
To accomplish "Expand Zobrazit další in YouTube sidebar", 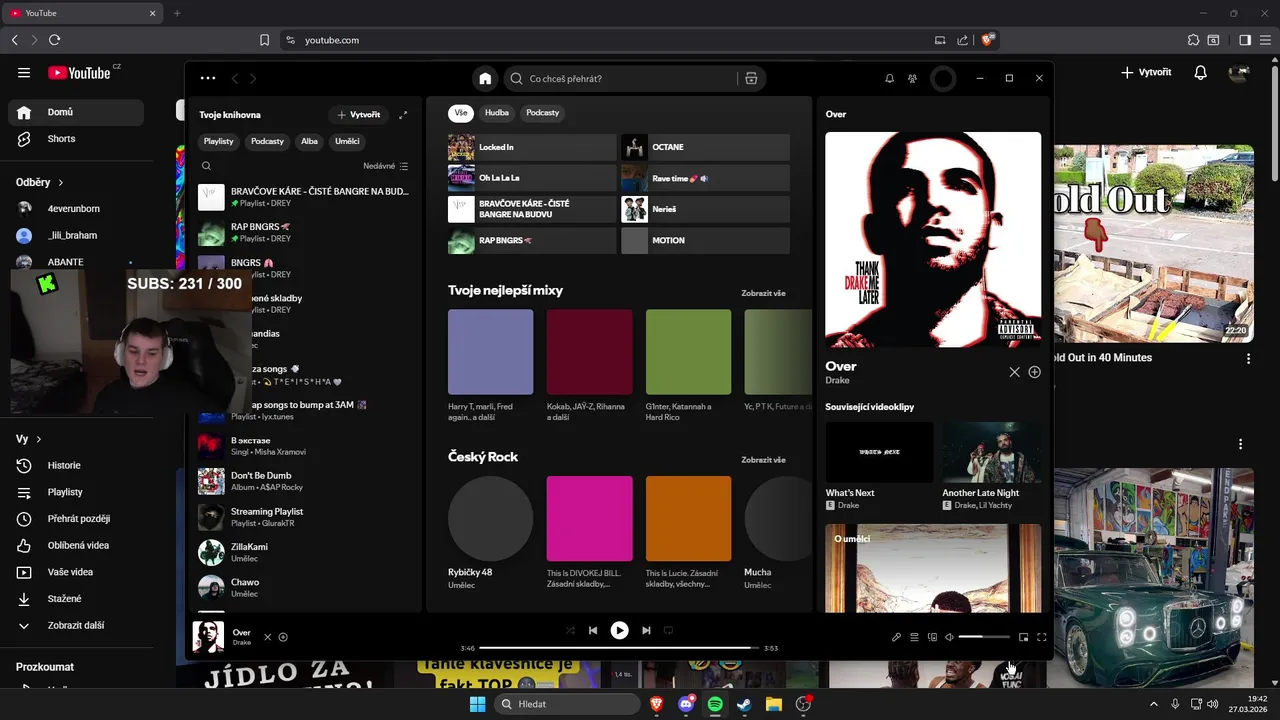I will click(75, 625).
